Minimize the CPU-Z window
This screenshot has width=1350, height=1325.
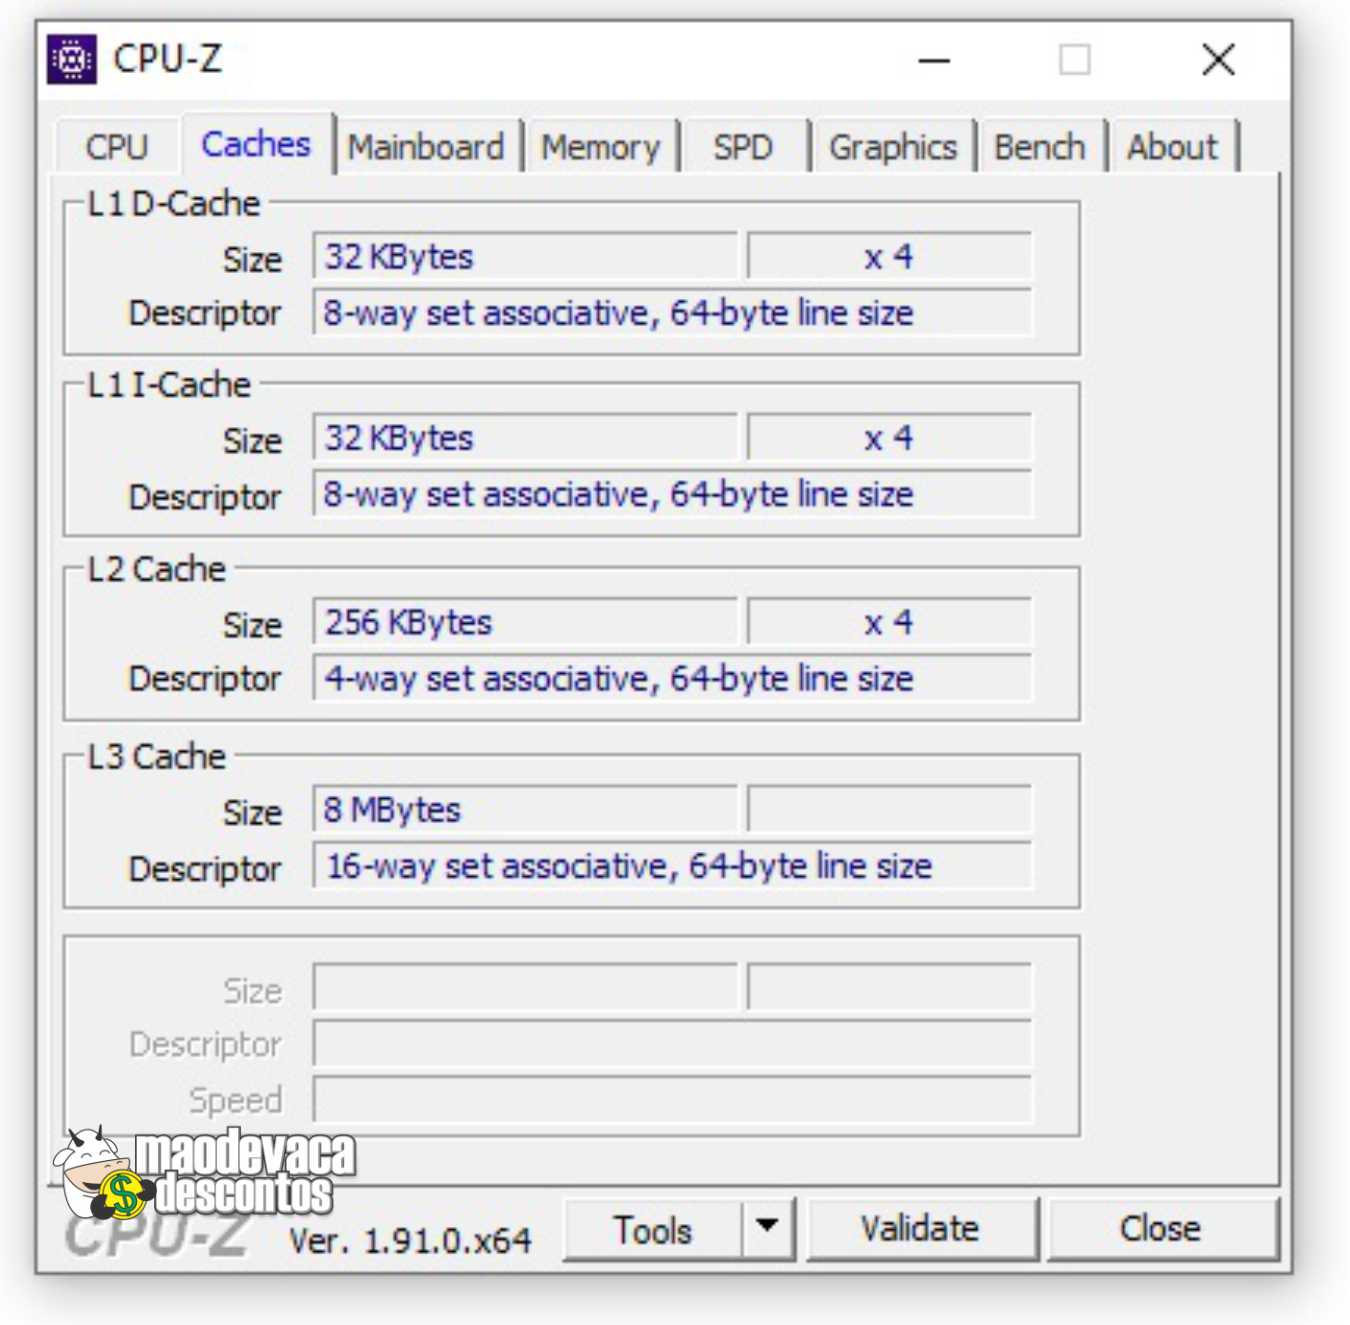[x=934, y=61]
